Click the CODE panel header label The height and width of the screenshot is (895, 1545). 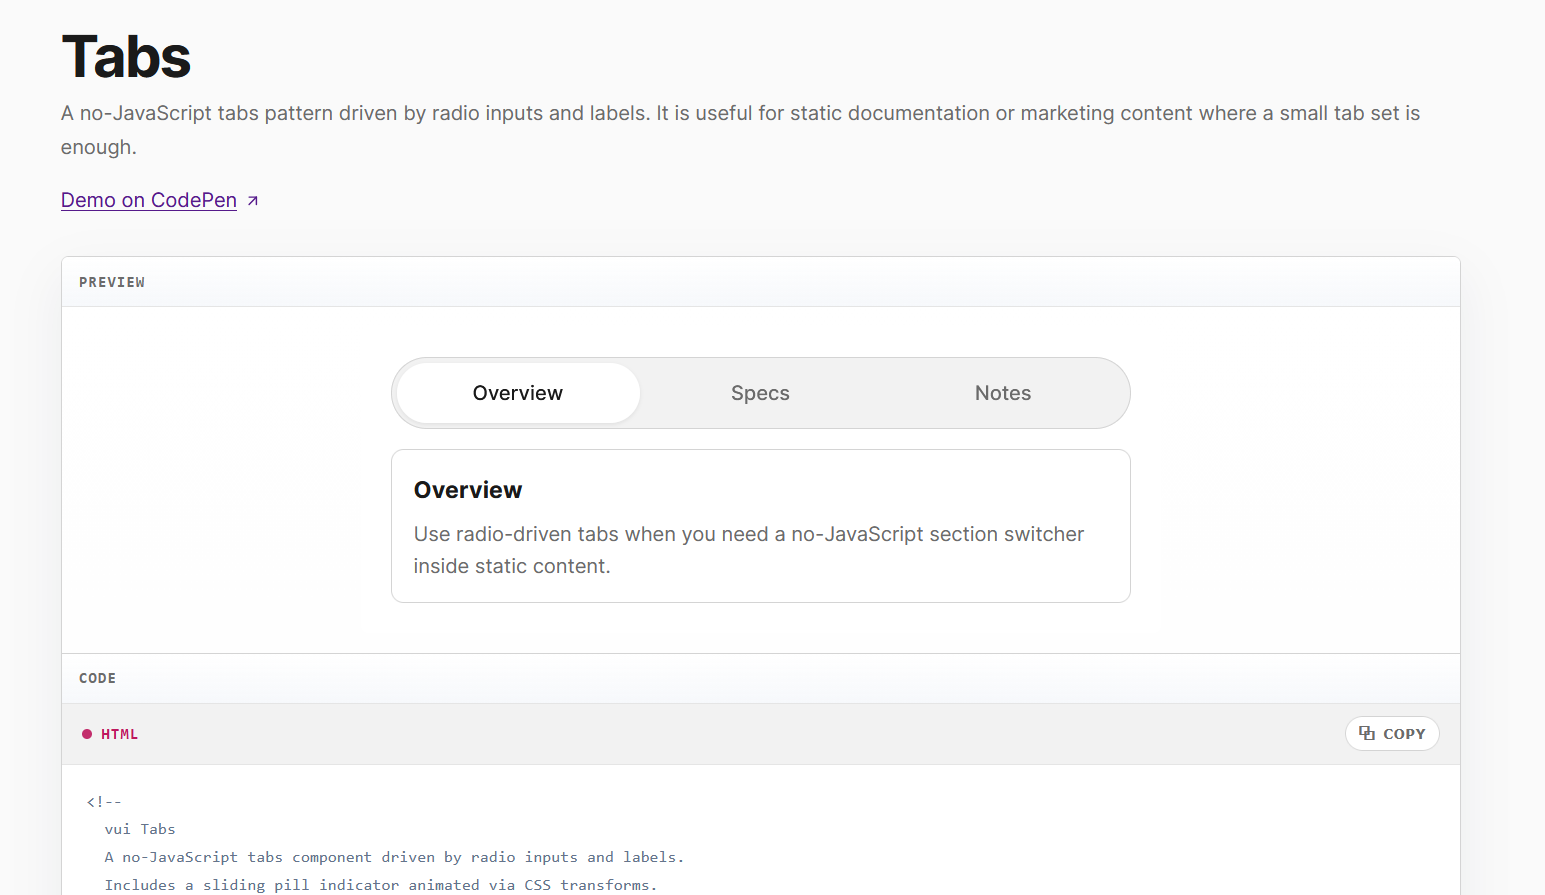click(97, 678)
